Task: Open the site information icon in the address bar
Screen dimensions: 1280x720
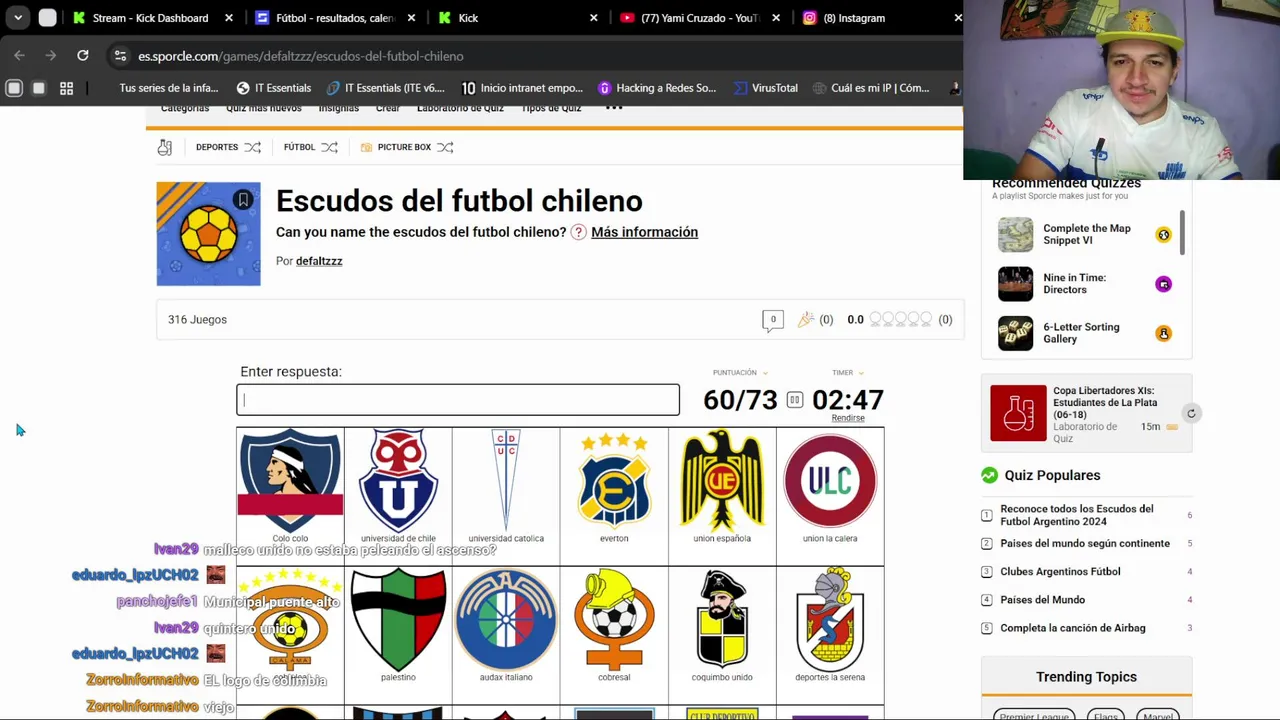Action: [x=120, y=56]
